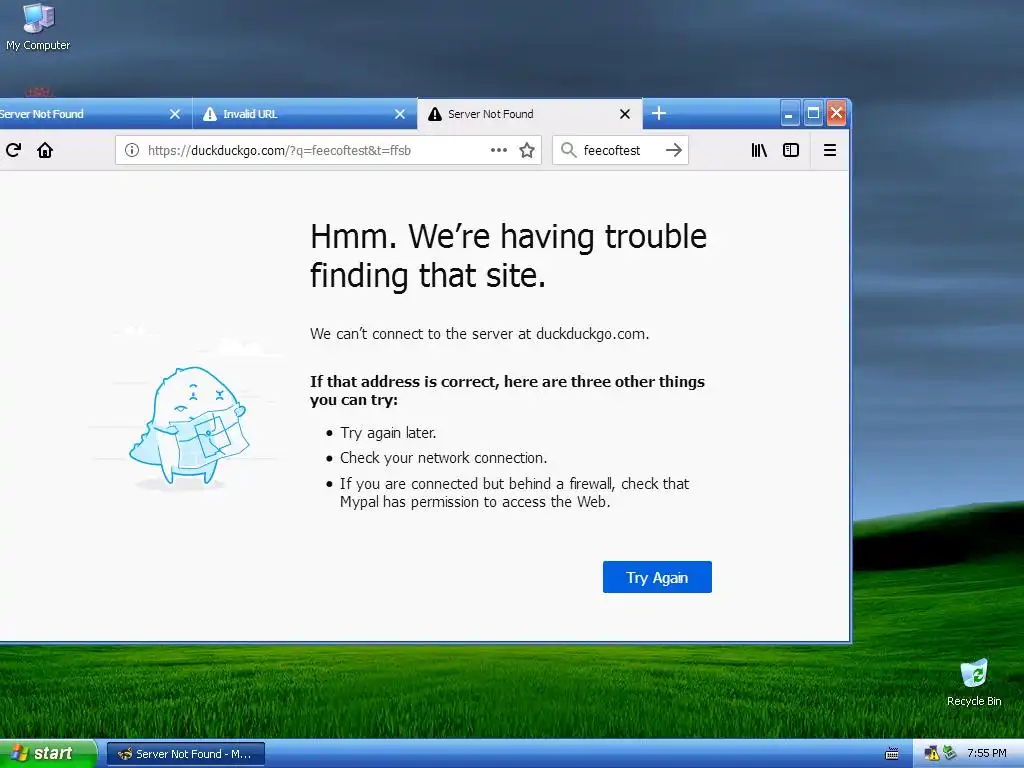Focus the feecoftest search box
The image size is (1024, 768).
click(620, 150)
